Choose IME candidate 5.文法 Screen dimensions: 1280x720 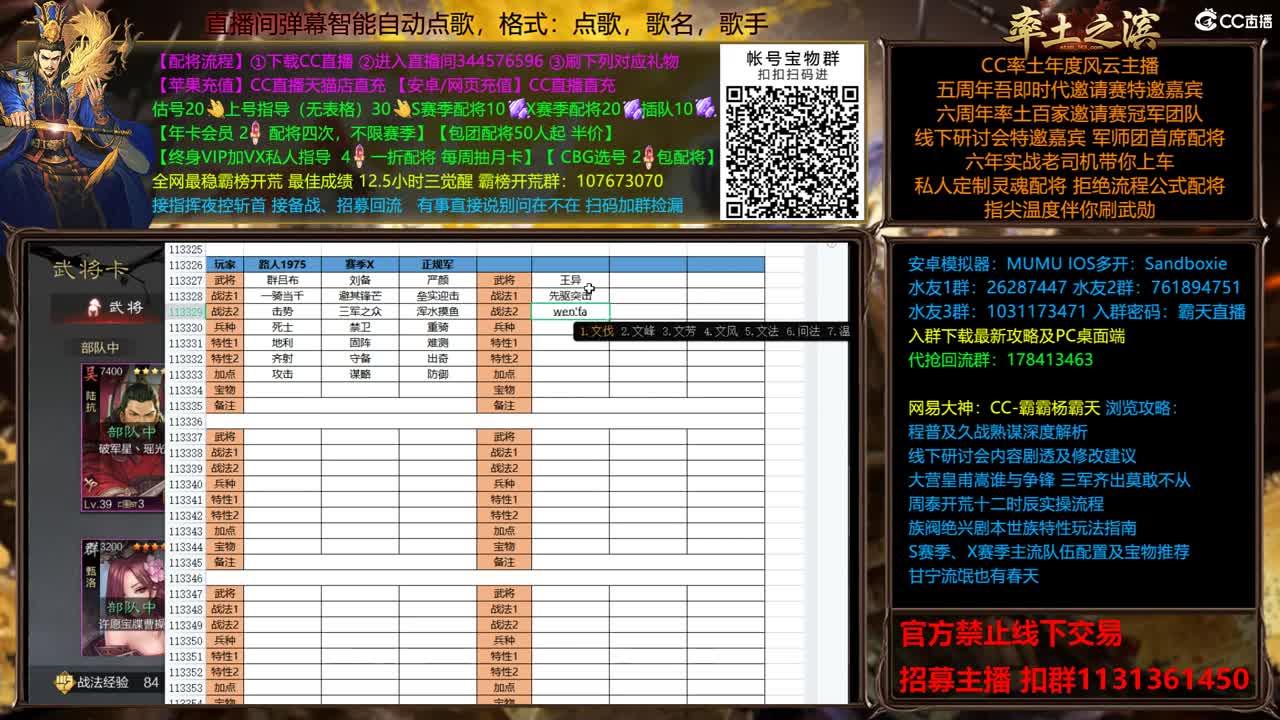pos(761,331)
